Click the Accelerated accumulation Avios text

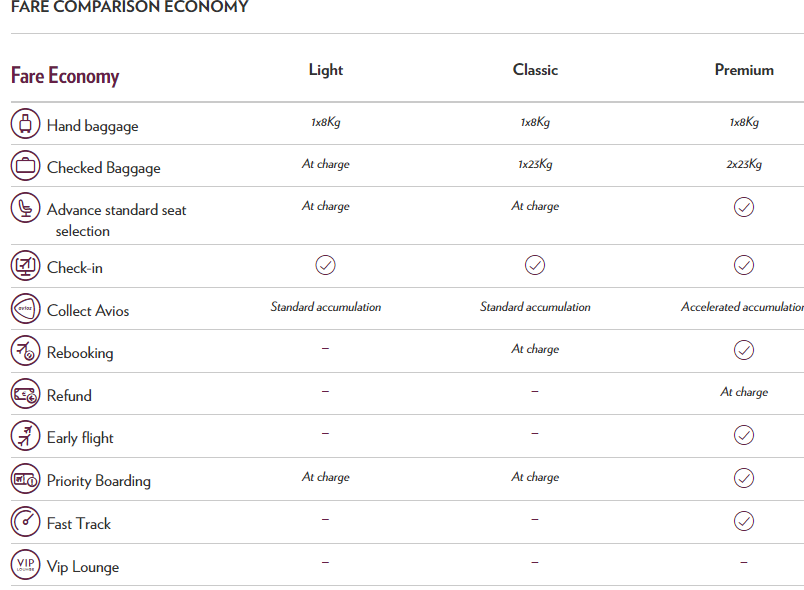click(742, 307)
